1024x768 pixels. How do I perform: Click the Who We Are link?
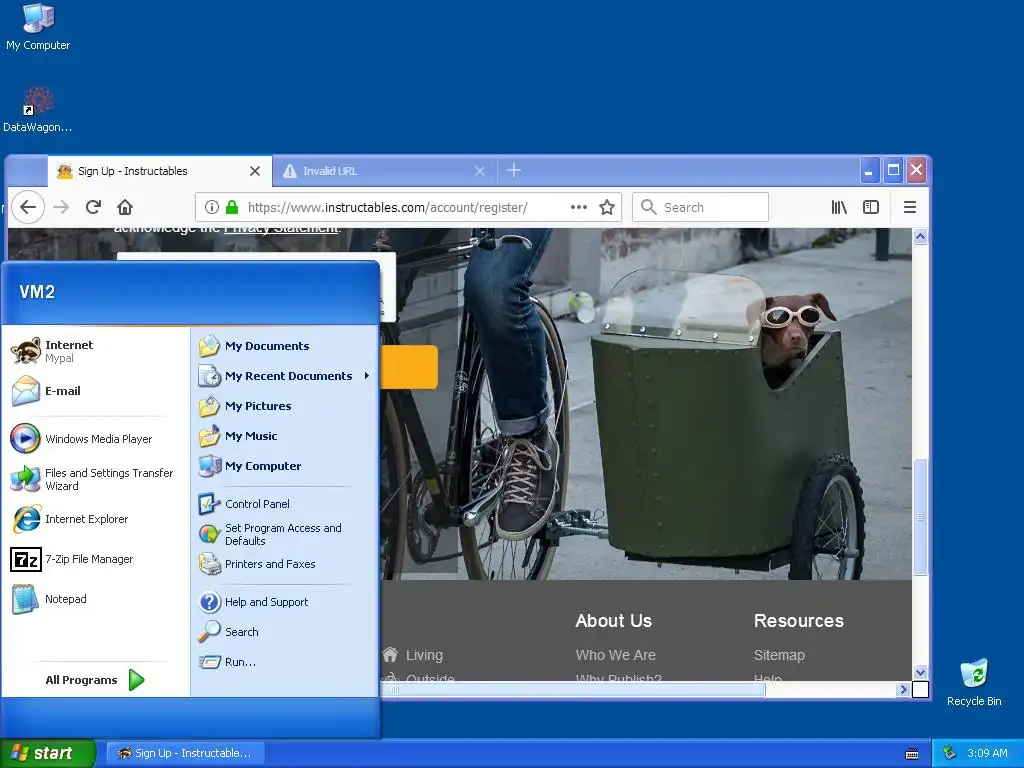click(615, 655)
